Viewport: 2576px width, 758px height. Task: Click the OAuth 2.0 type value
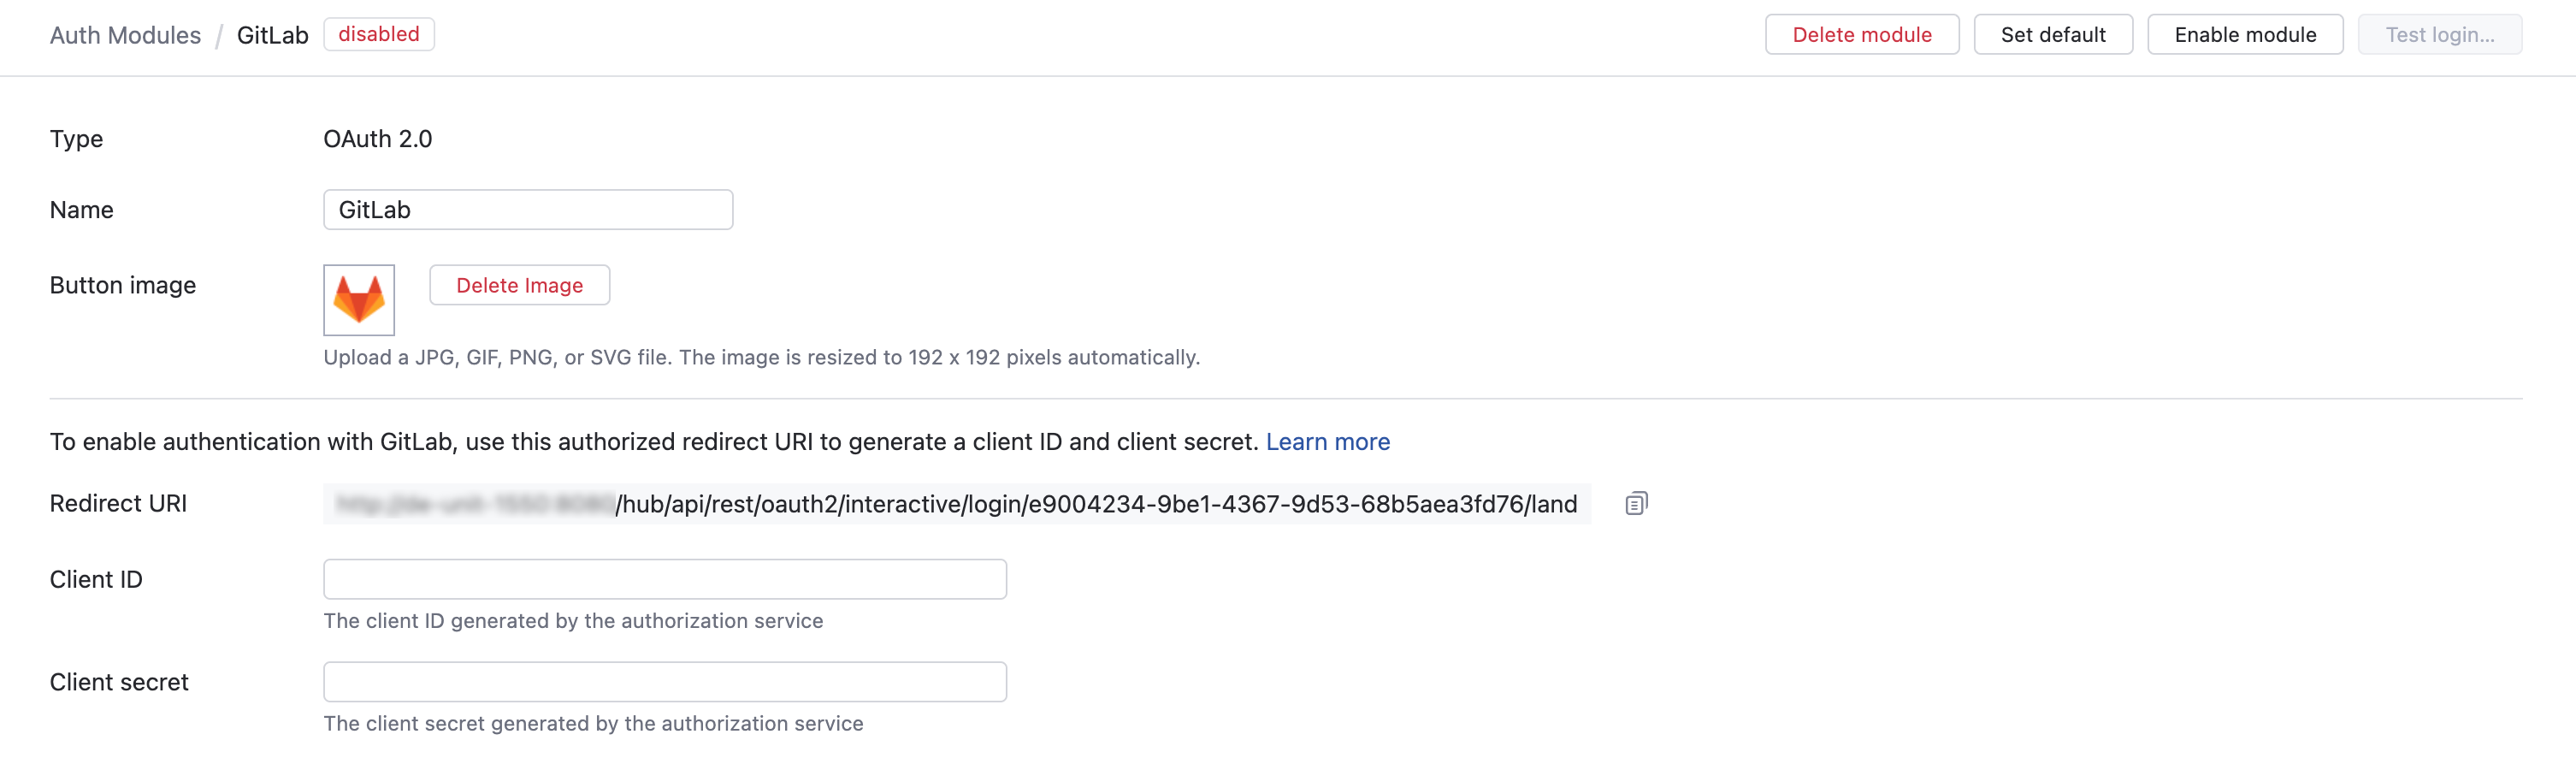377,139
